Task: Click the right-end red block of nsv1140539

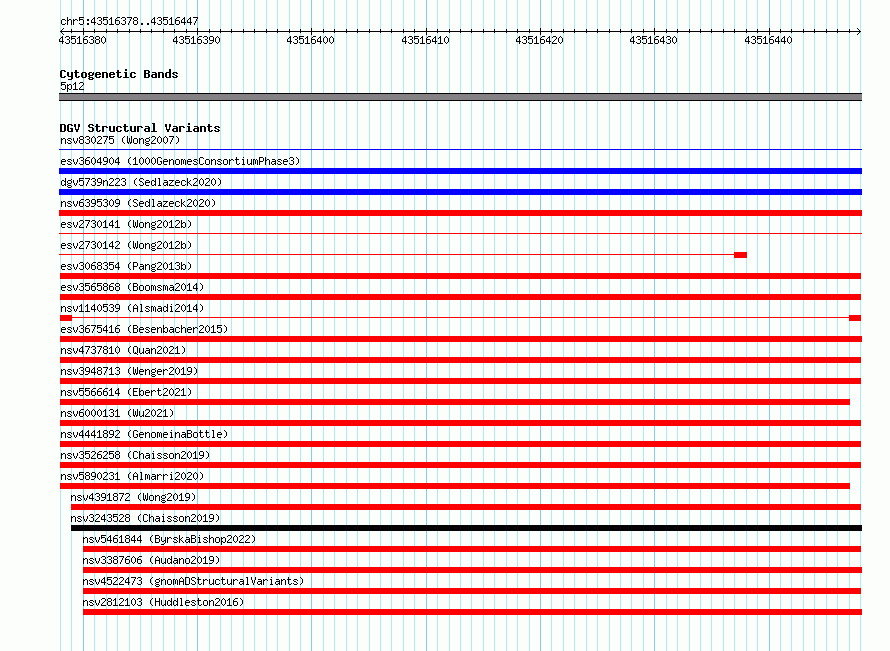Action: tap(855, 318)
